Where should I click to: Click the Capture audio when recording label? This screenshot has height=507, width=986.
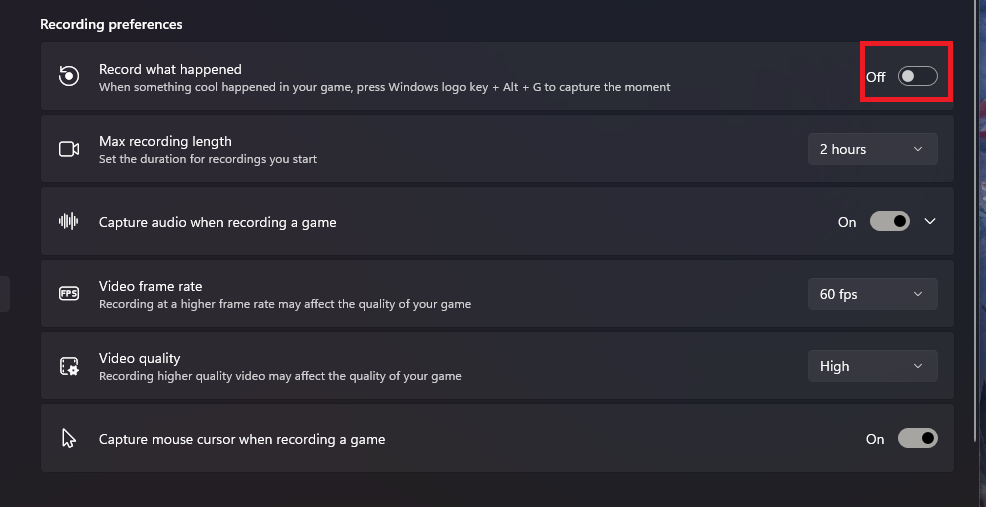click(217, 222)
